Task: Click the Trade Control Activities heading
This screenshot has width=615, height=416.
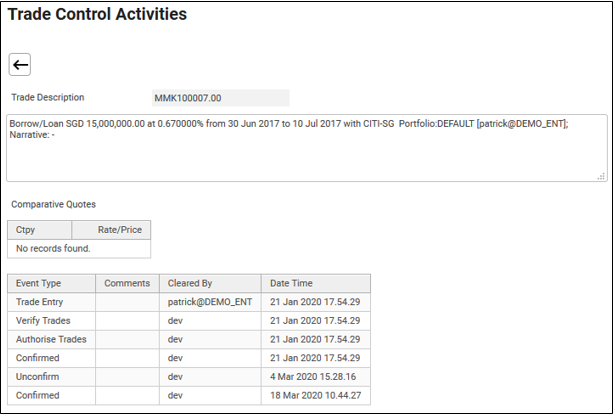Action: [97, 14]
